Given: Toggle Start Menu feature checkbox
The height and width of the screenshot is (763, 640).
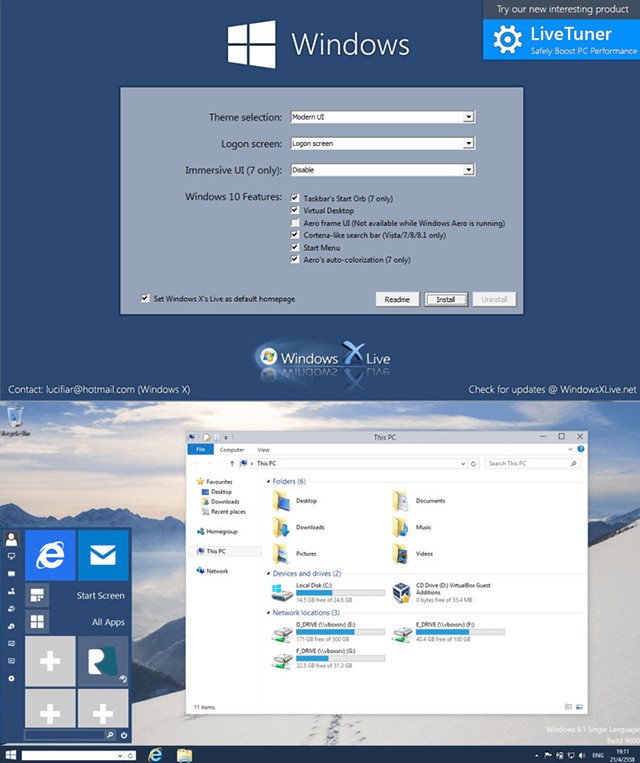Looking at the screenshot, I should click(x=294, y=247).
